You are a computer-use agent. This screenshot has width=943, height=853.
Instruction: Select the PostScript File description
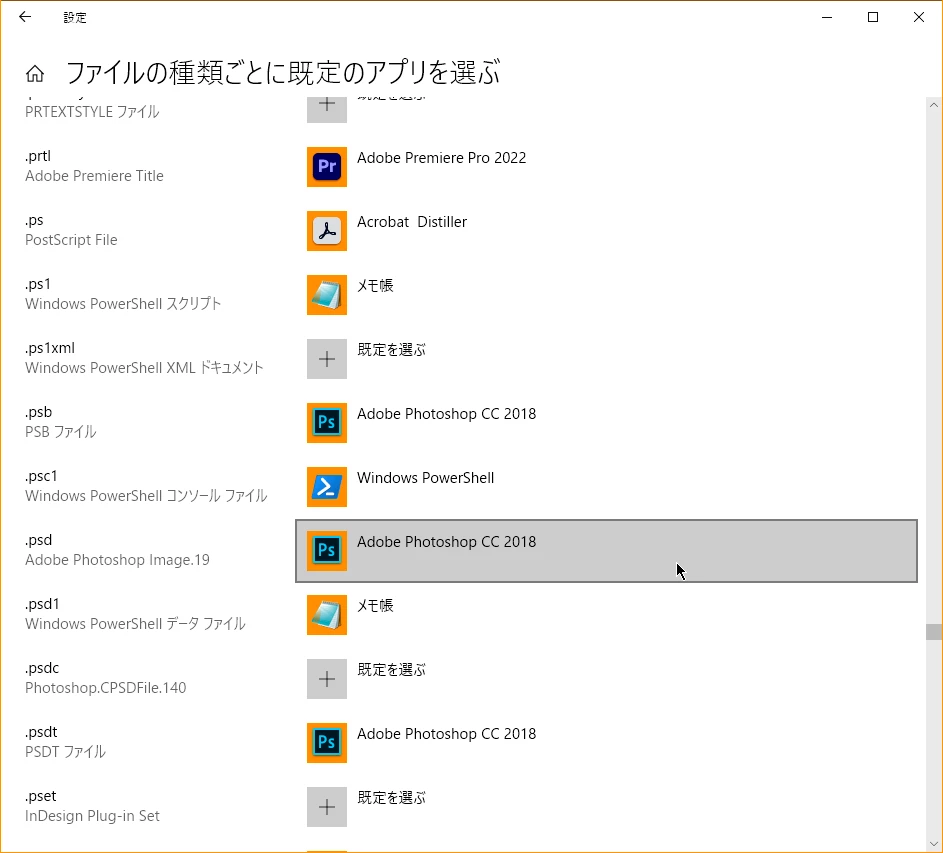pyautogui.click(x=71, y=240)
